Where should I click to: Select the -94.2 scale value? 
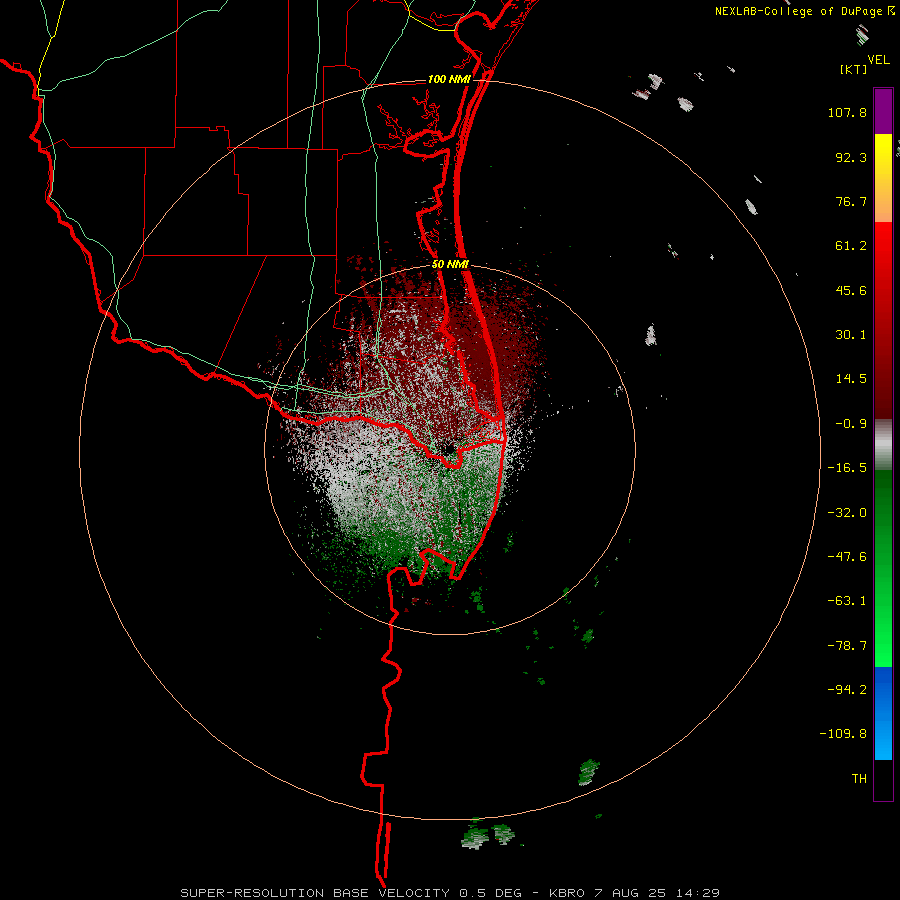[847, 689]
